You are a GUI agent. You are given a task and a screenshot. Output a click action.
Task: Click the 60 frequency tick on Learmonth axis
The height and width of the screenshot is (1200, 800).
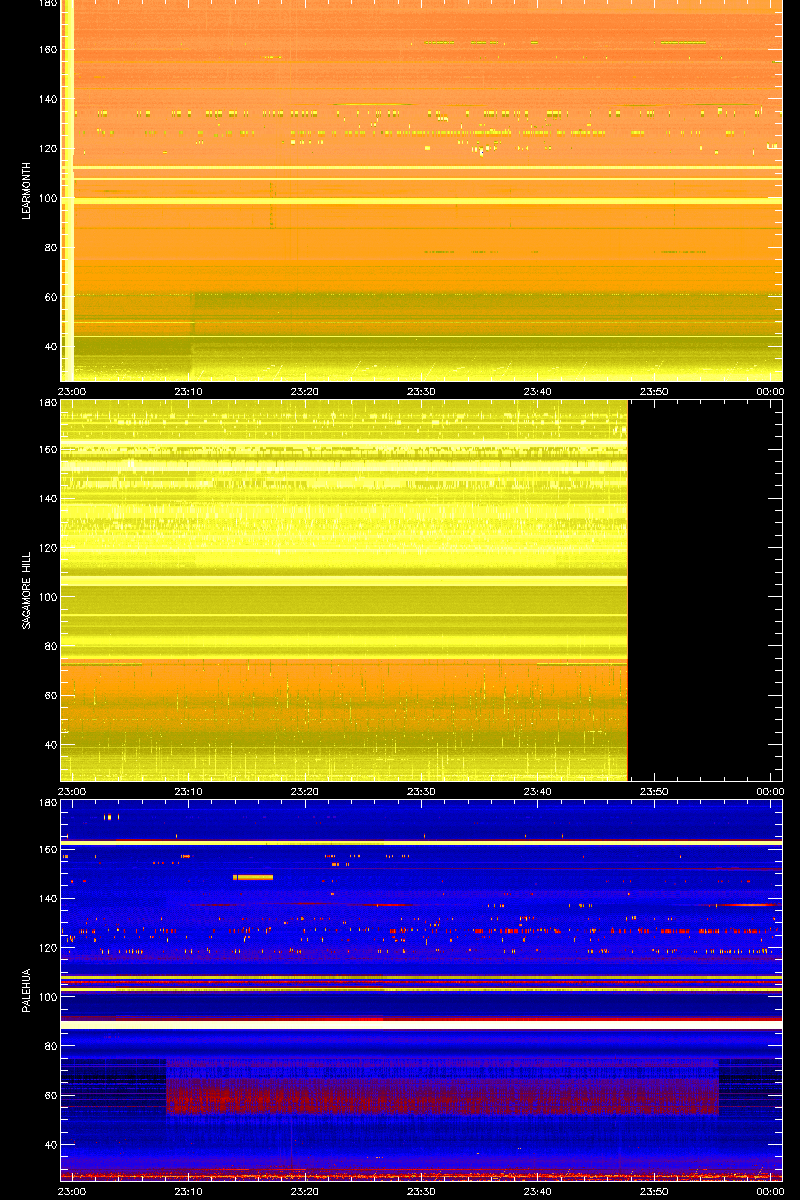pyautogui.click(x=51, y=297)
